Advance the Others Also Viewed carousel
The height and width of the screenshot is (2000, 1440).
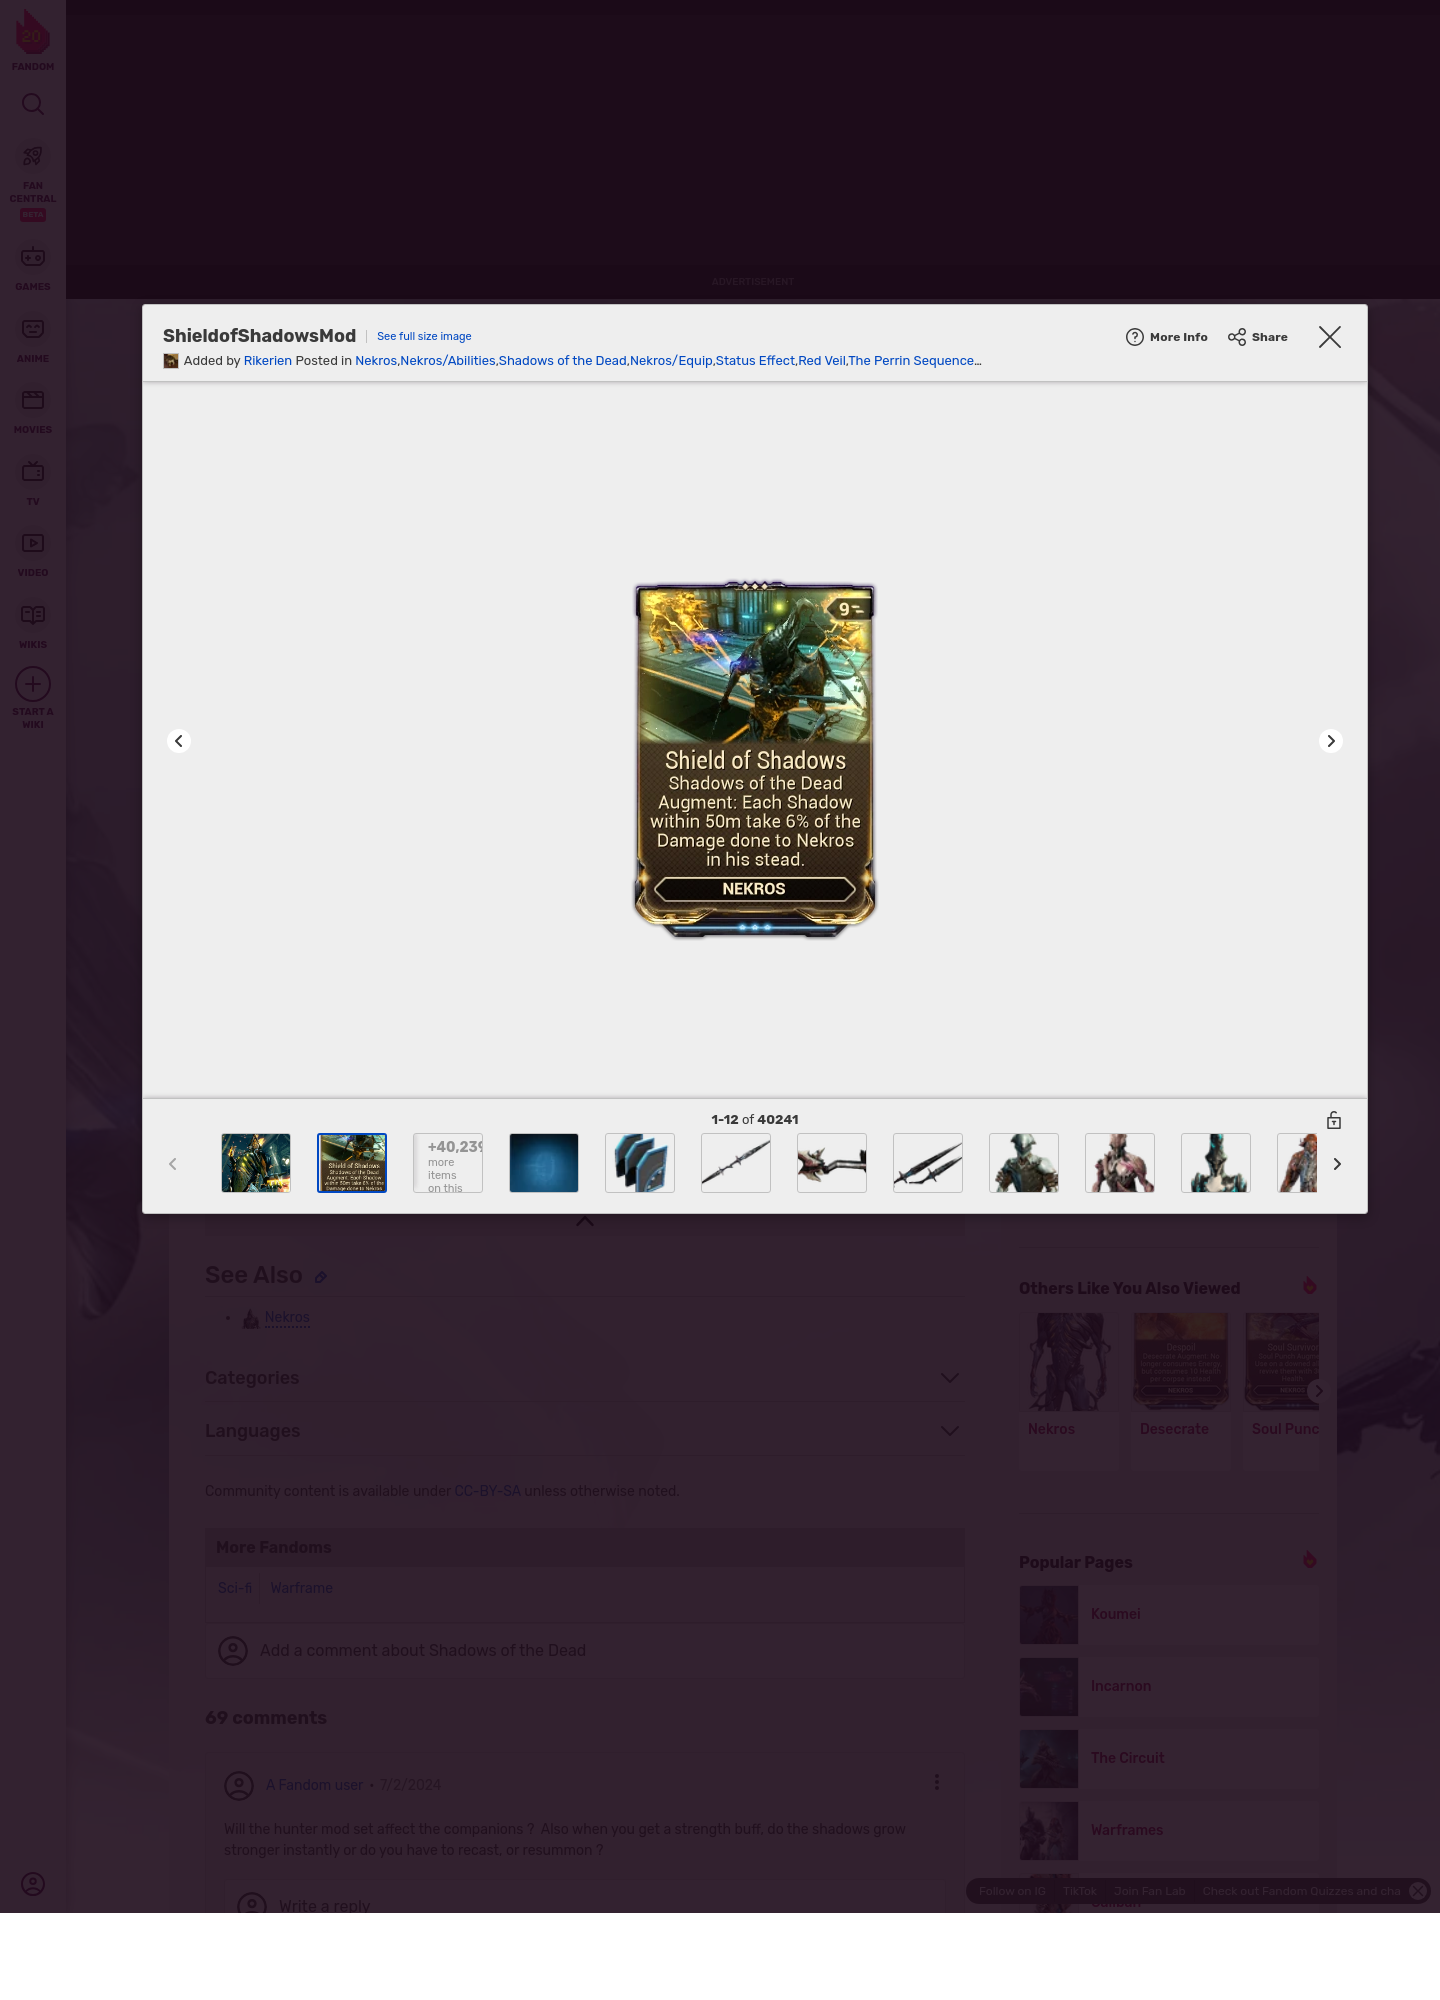(x=1318, y=1390)
